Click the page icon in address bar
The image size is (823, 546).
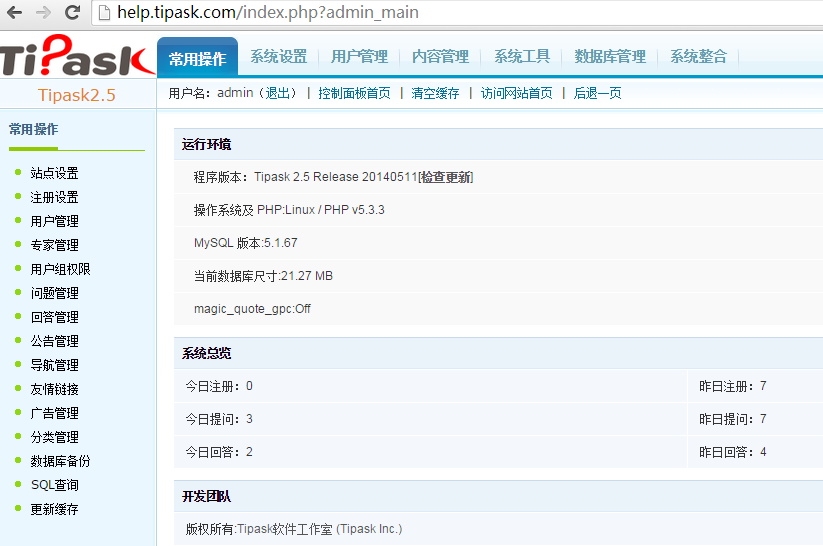pos(104,13)
